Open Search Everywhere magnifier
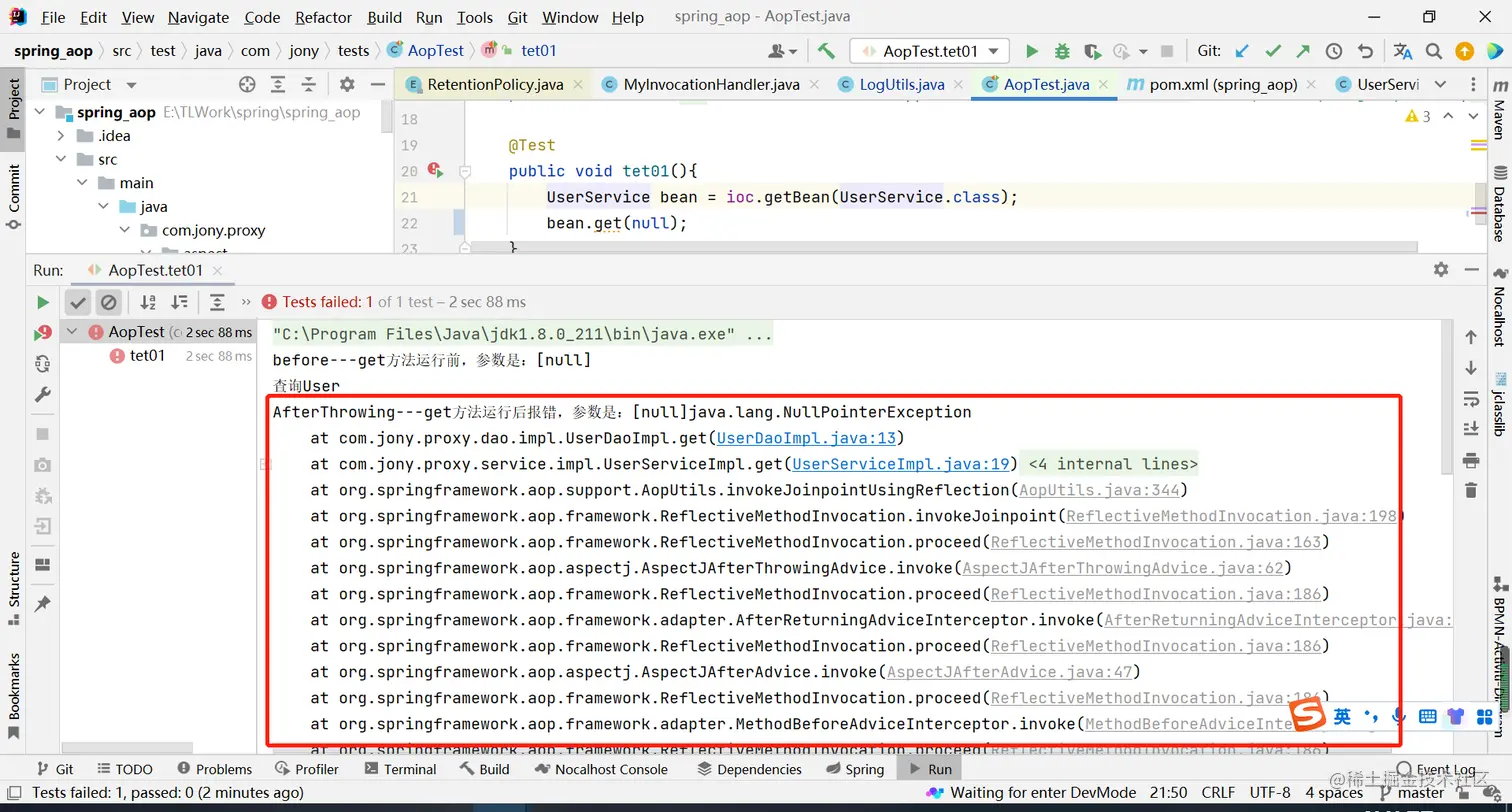The height and width of the screenshot is (812, 1512). coord(1433,51)
